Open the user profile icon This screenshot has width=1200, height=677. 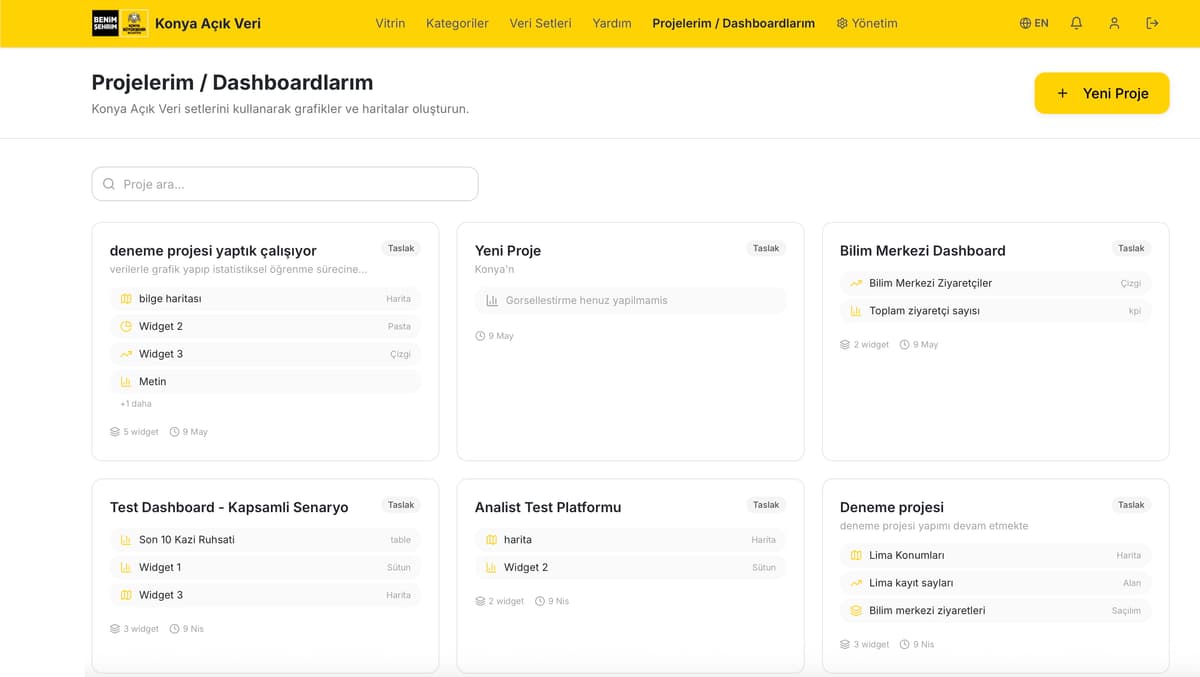point(1114,23)
